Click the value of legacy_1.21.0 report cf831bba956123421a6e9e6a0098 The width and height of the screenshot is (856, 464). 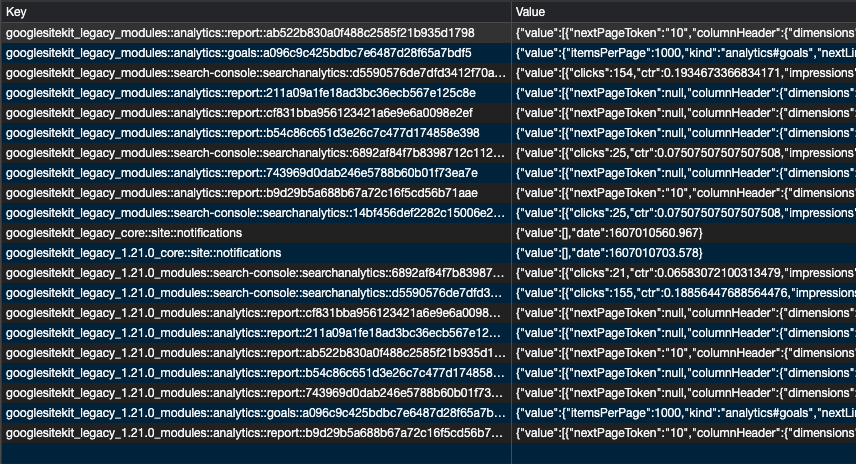684,313
